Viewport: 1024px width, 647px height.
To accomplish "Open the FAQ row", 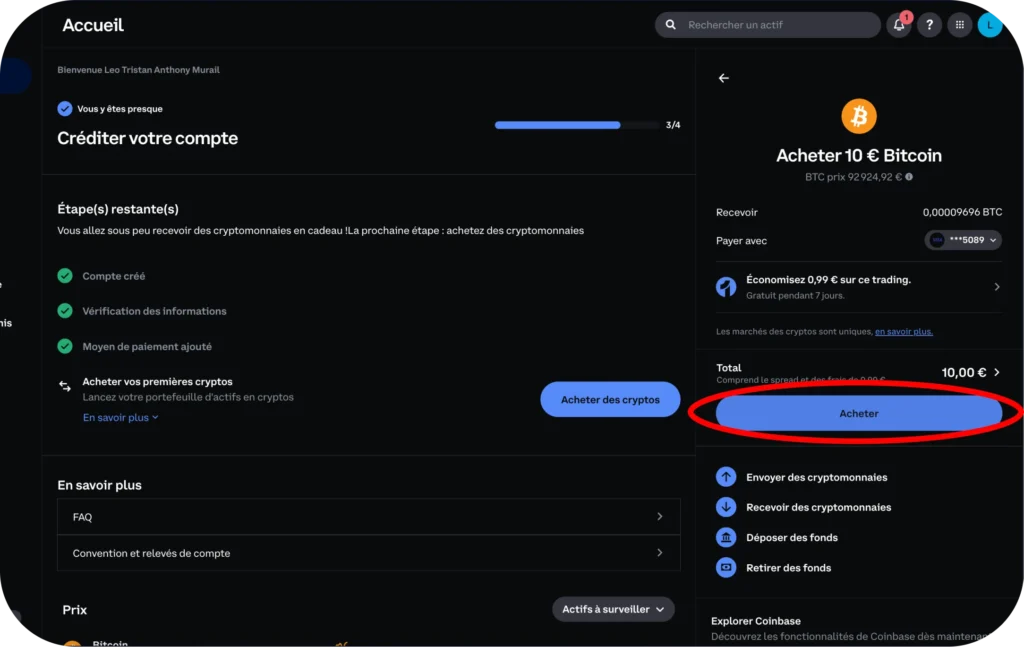I will (368, 517).
